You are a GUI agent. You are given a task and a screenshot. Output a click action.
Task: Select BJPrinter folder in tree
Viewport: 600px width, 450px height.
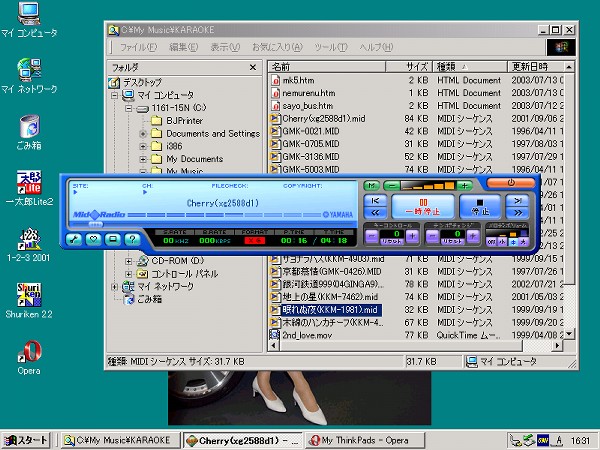(184, 121)
